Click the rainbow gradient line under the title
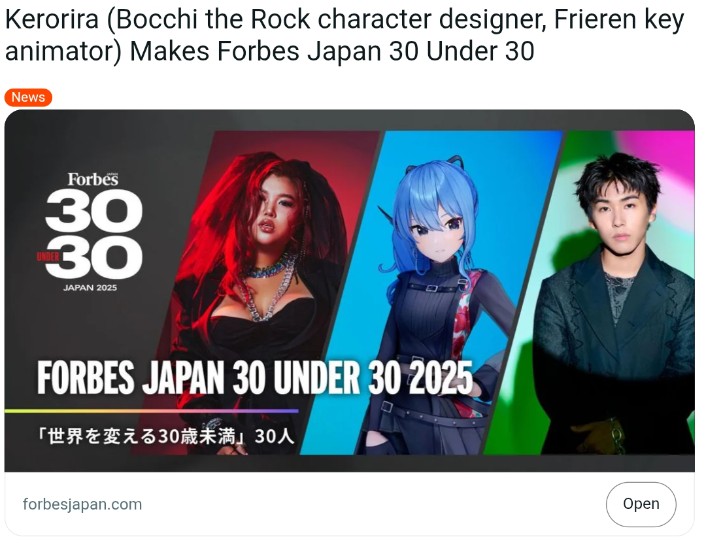This screenshot has height=545, width=706. (x=152, y=411)
